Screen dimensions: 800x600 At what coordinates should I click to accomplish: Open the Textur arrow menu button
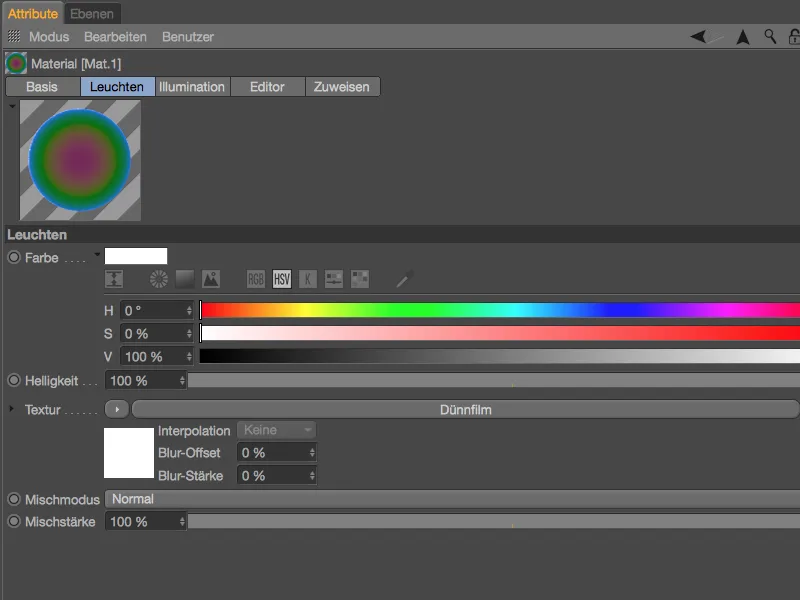(x=117, y=409)
